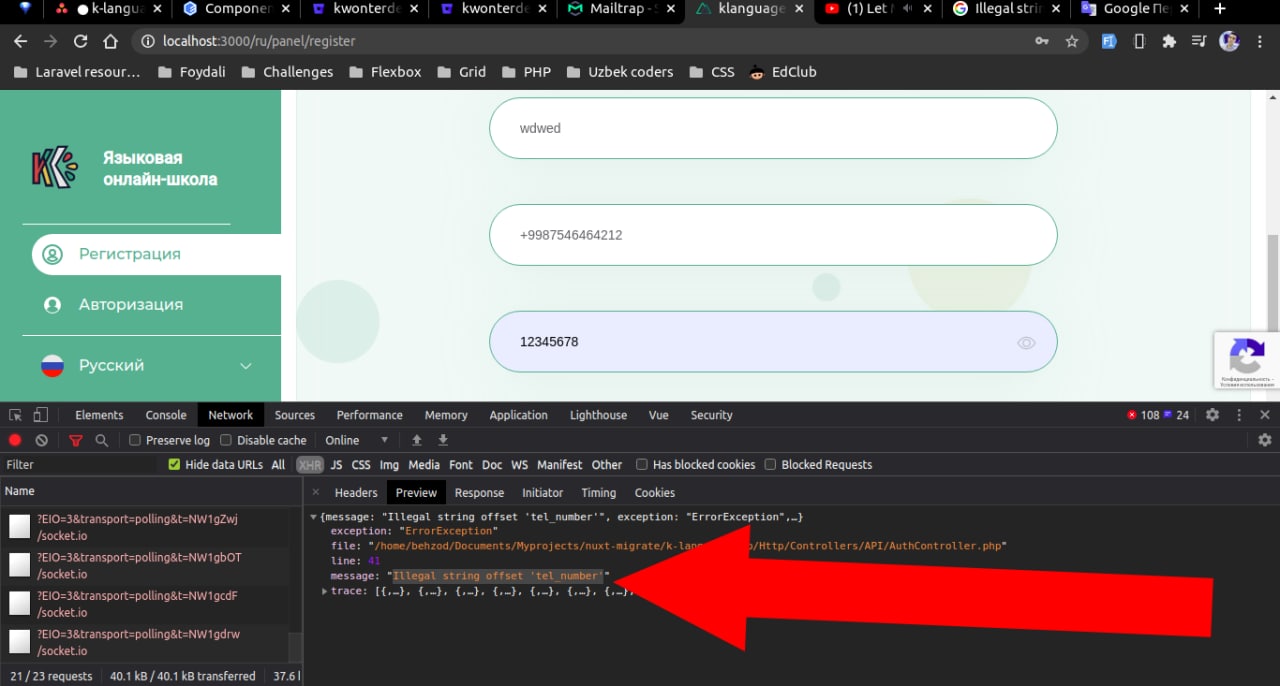Click the DevTools inspect element icon
Screen dimensions: 1280x686
coord(16,415)
